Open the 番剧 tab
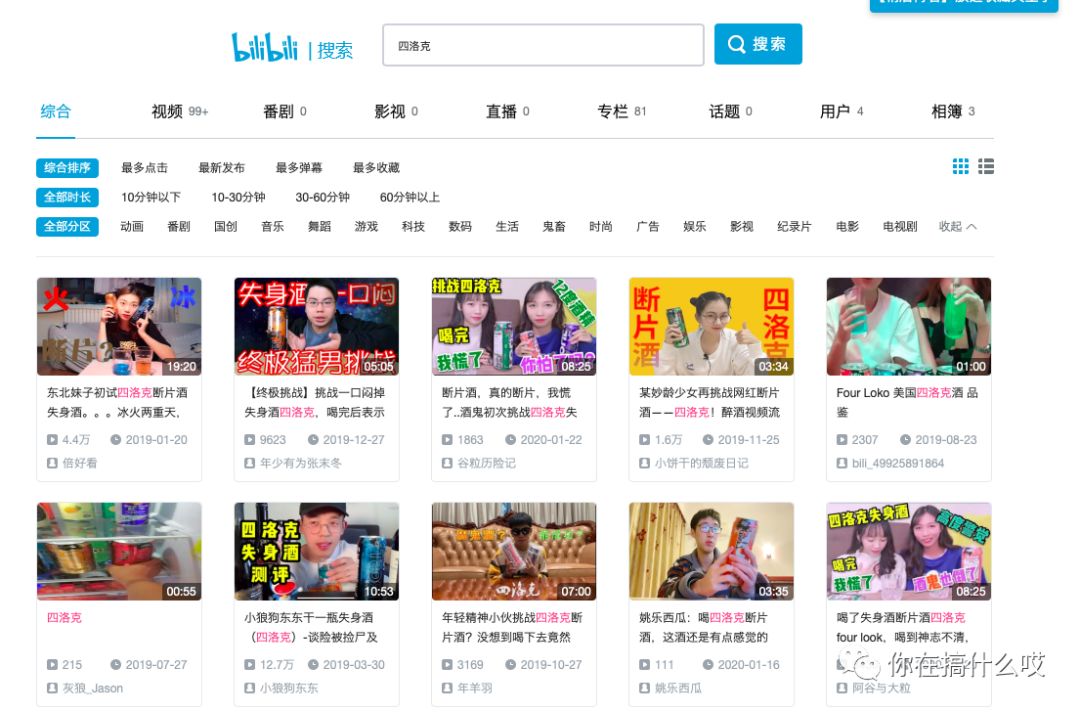This screenshot has width=1080, height=712. pos(284,112)
